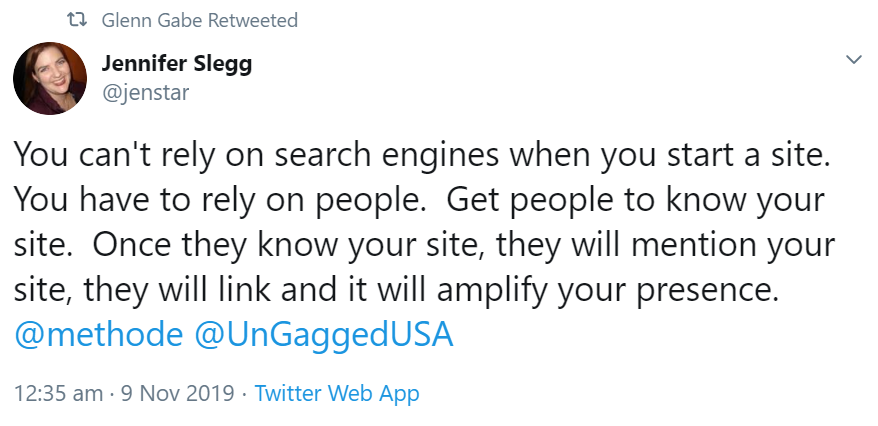
Task: Expand the tweet options chevron
Action: click(854, 61)
